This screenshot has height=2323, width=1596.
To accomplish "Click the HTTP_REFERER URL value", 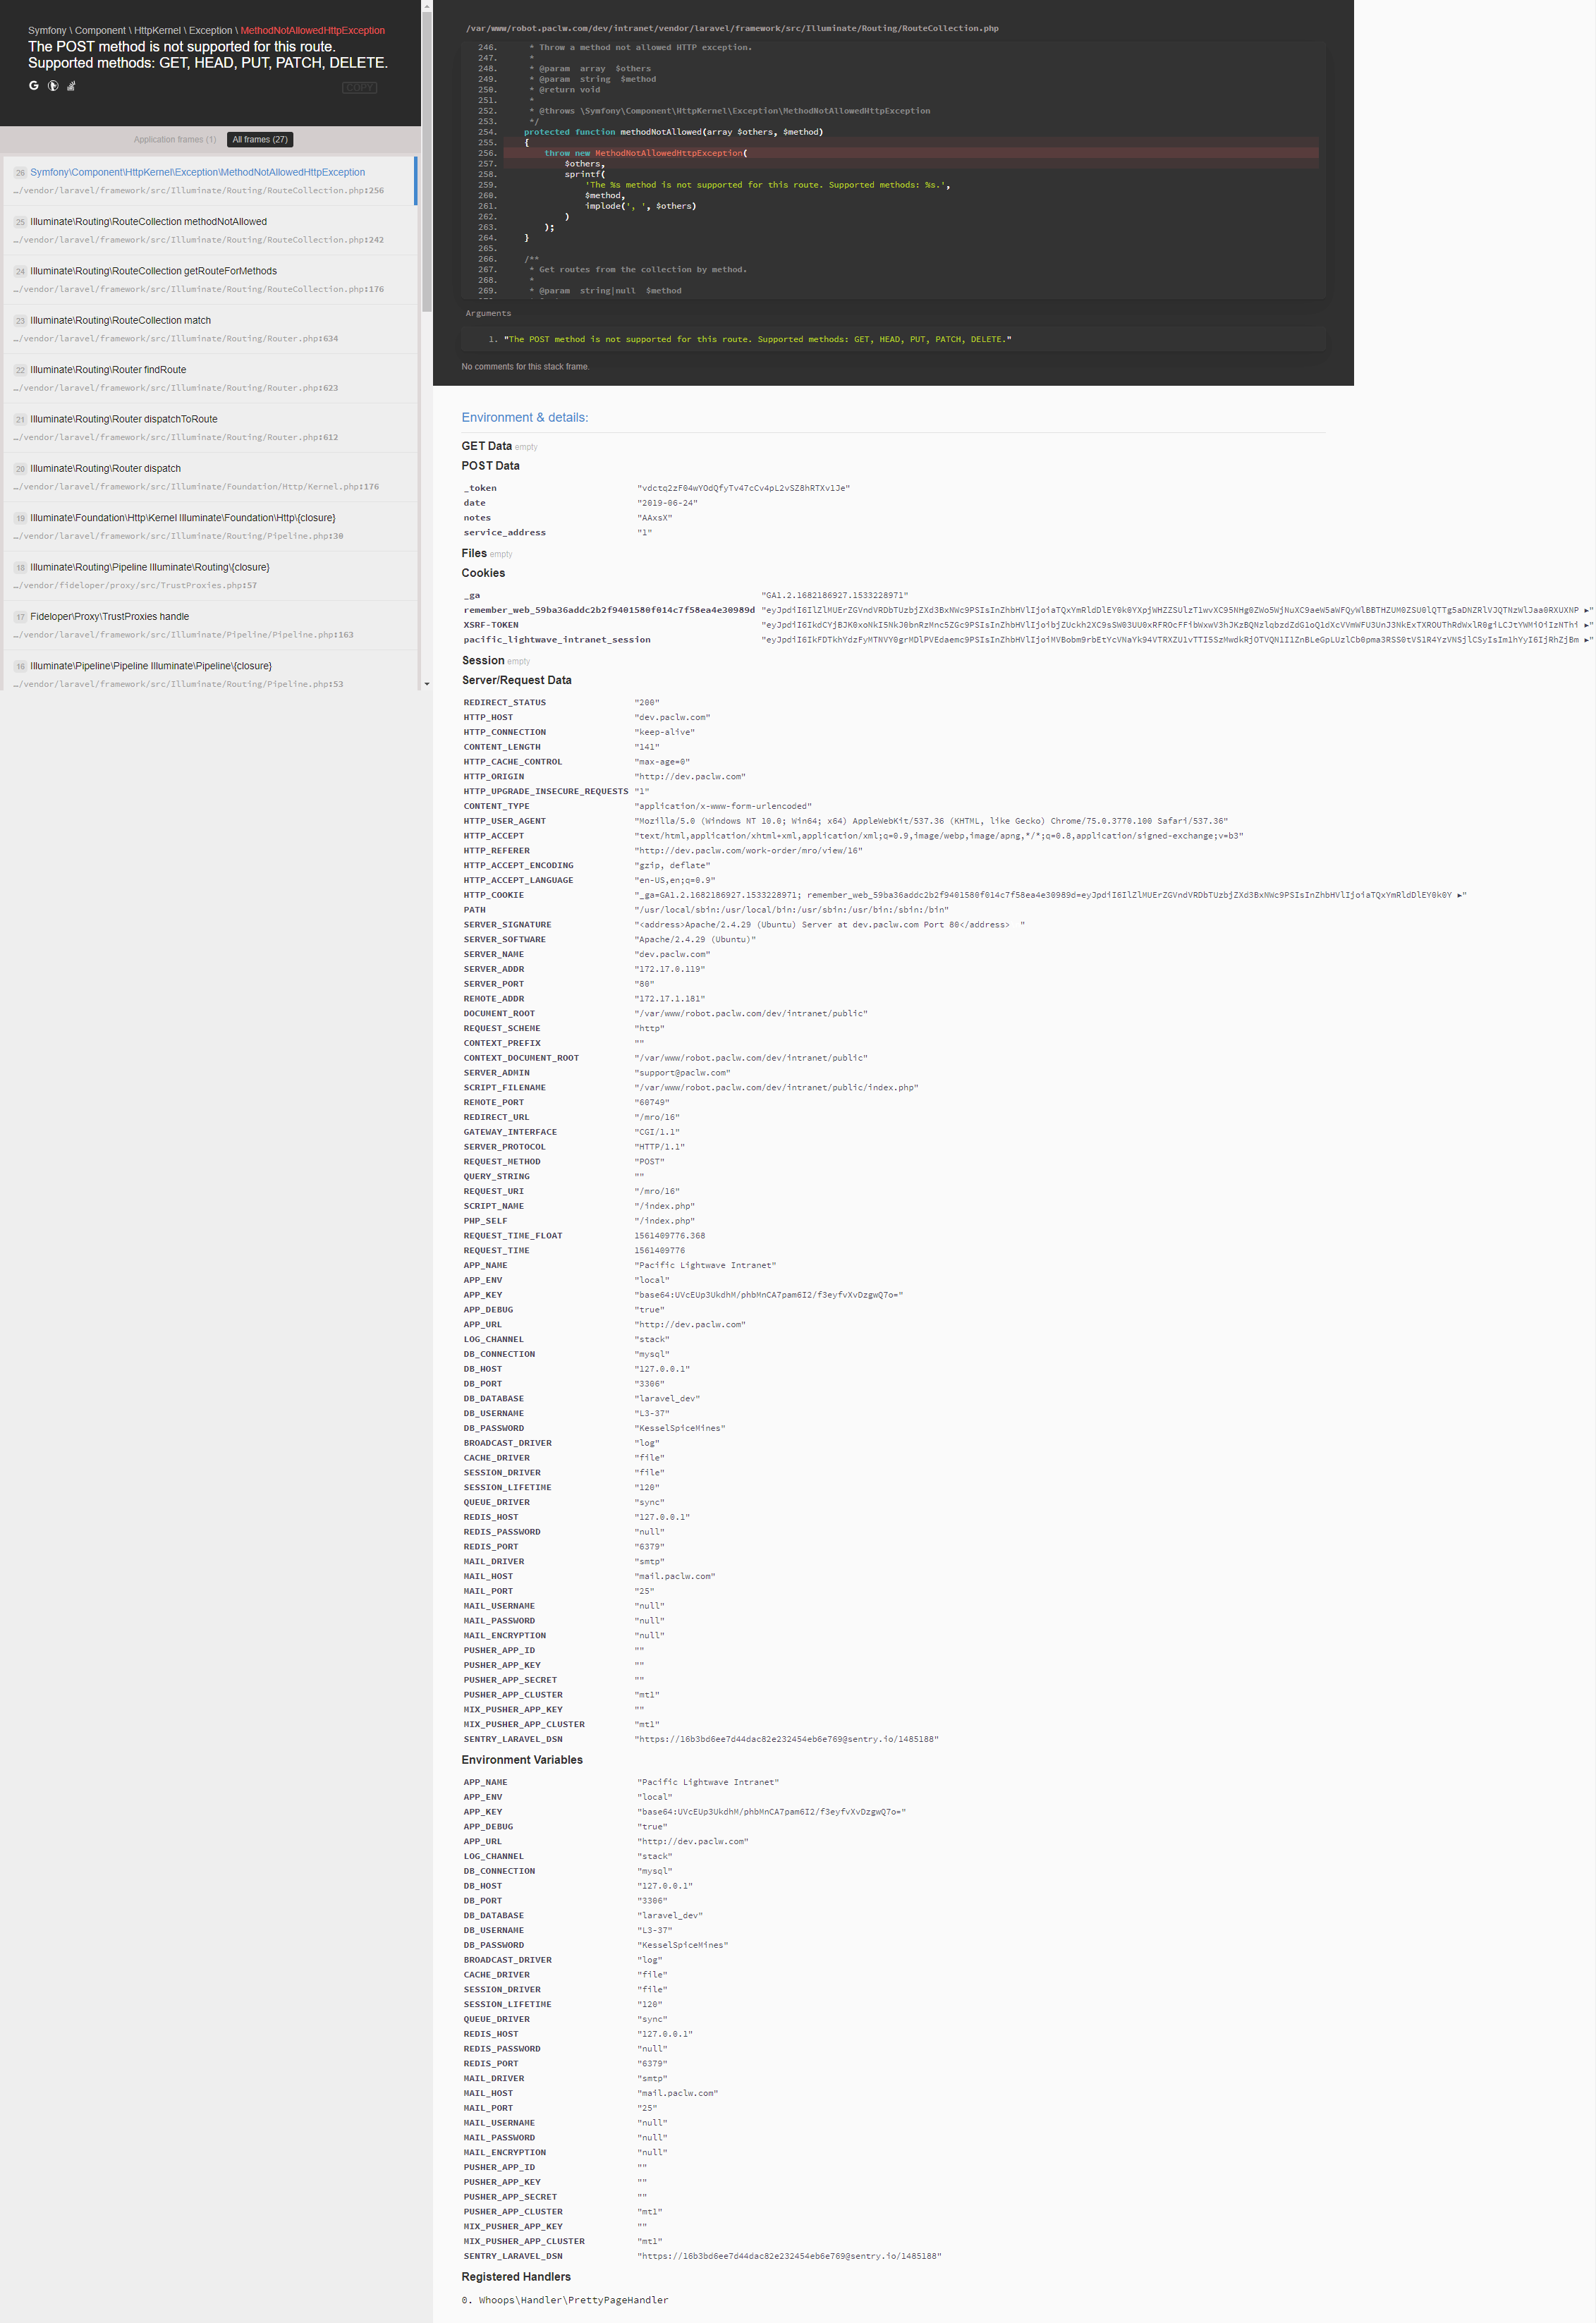I will pos(748,851).
